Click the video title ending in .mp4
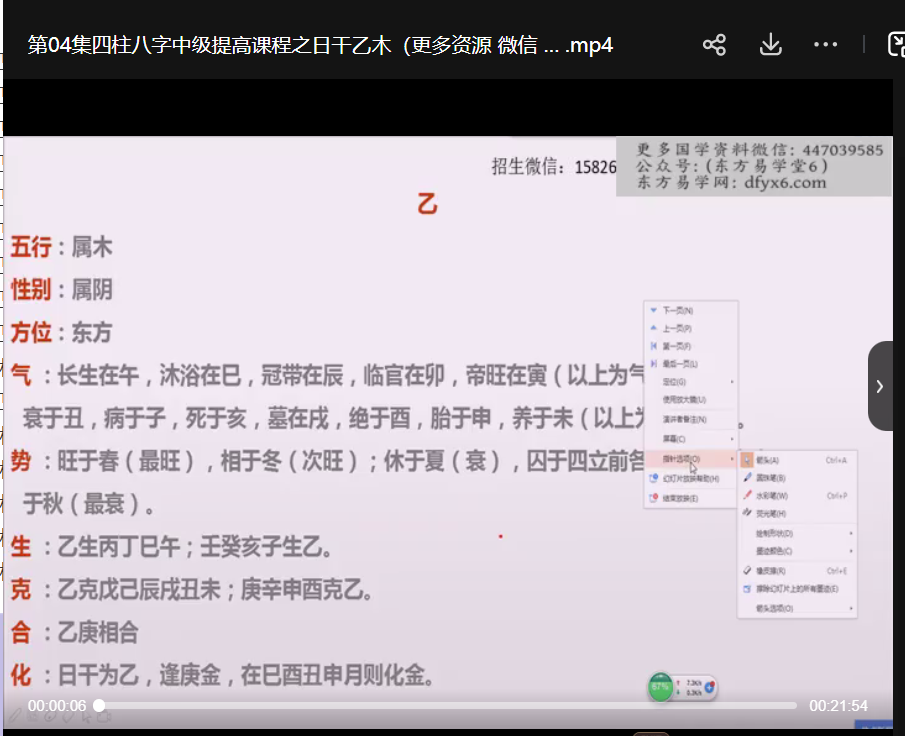The image size is (905, 736). tap(320, 45)
